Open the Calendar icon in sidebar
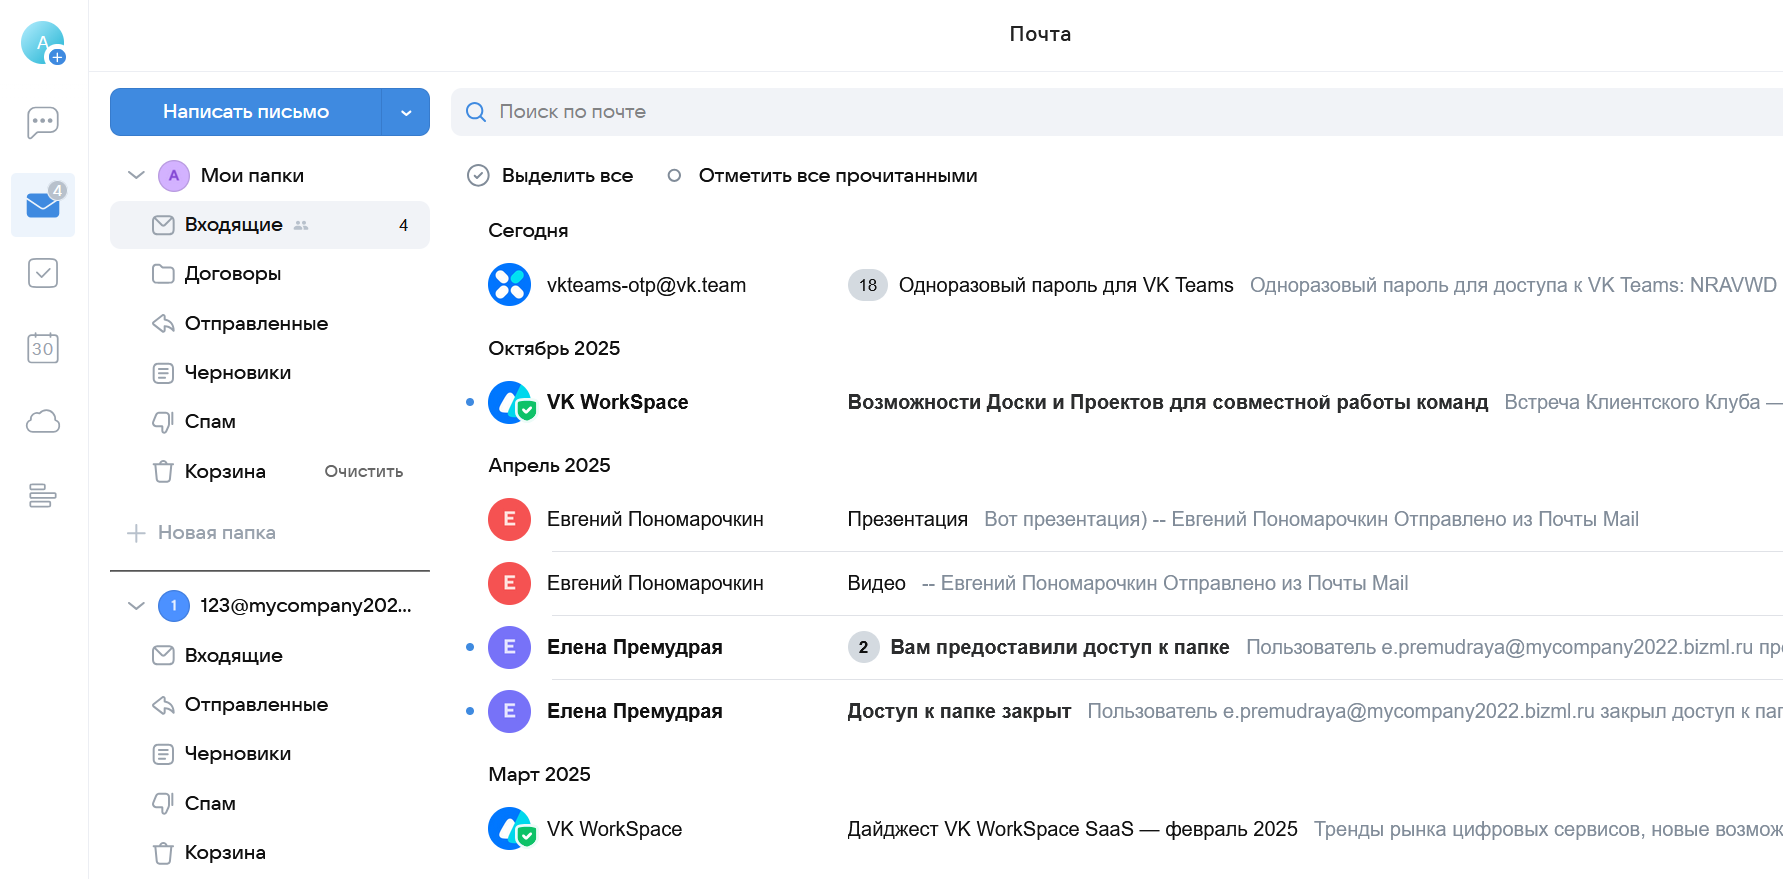Viewport: 1783px width, 879px height. coord(42,348)
